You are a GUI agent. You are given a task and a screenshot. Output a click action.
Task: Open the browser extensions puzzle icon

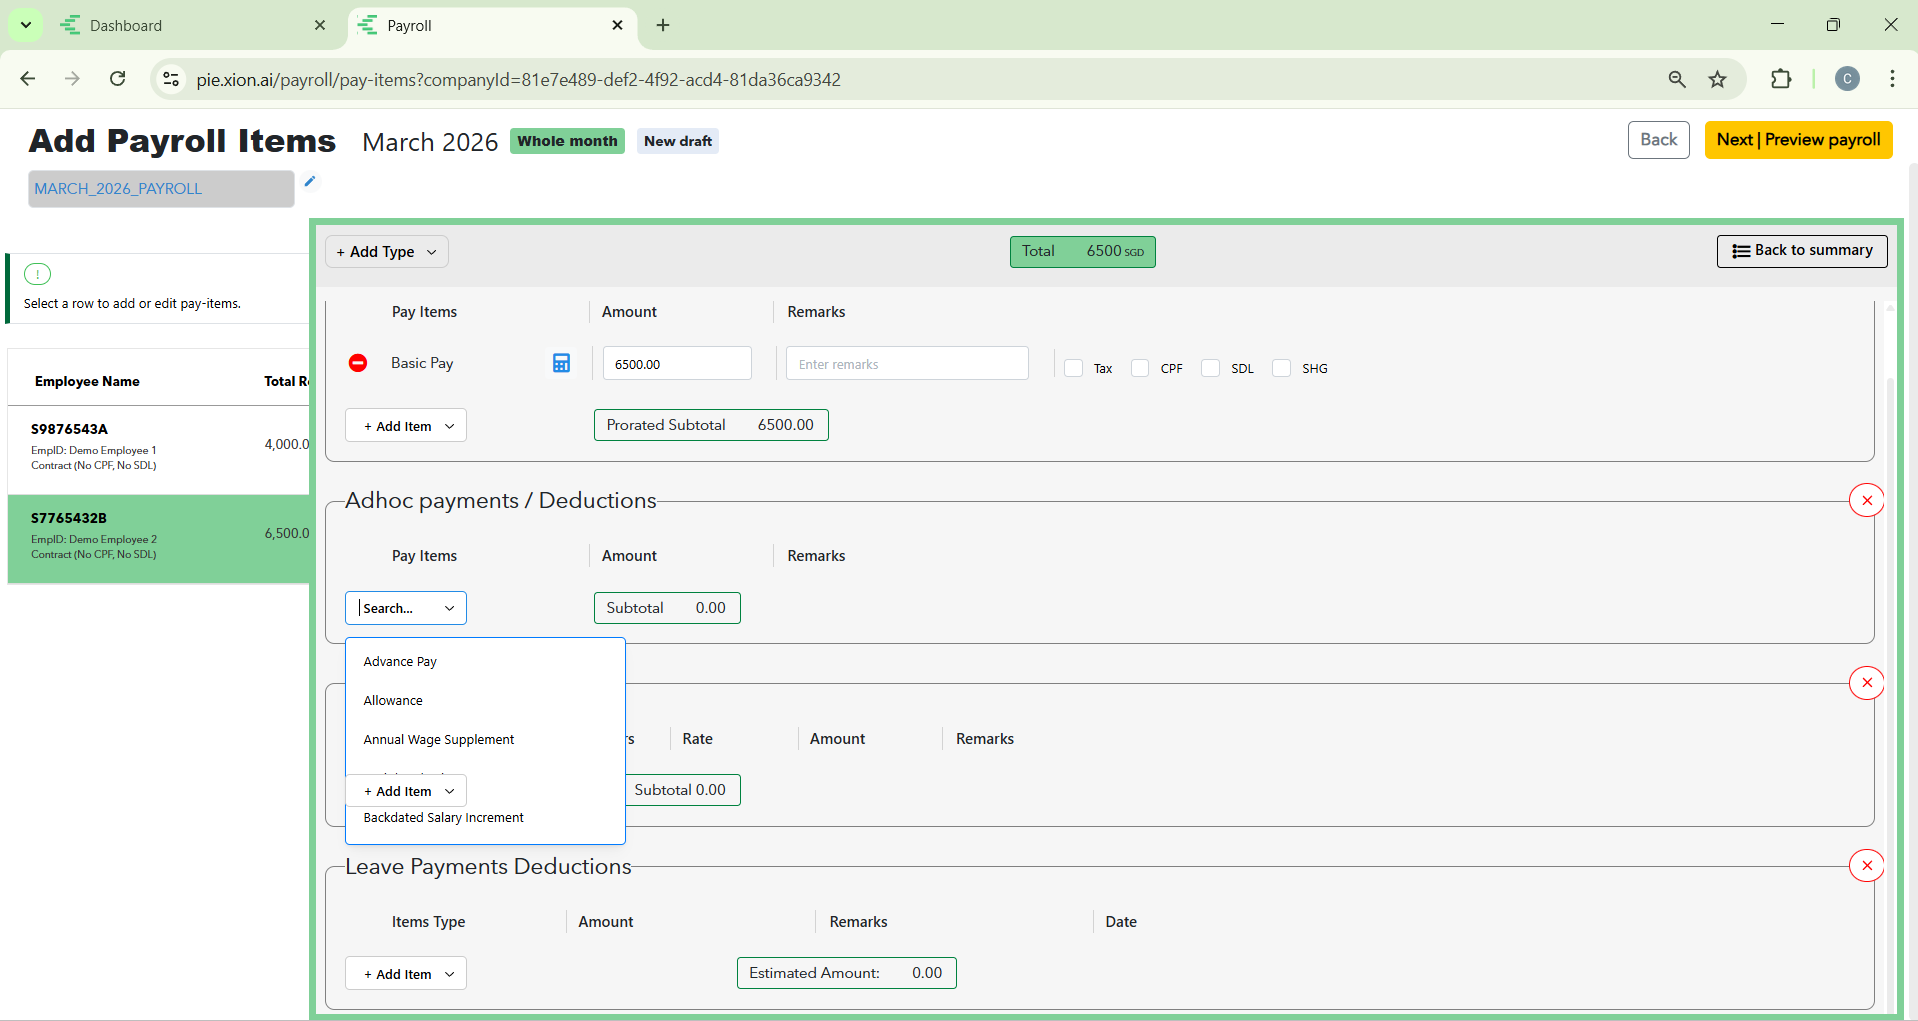tap(1781, 80)
